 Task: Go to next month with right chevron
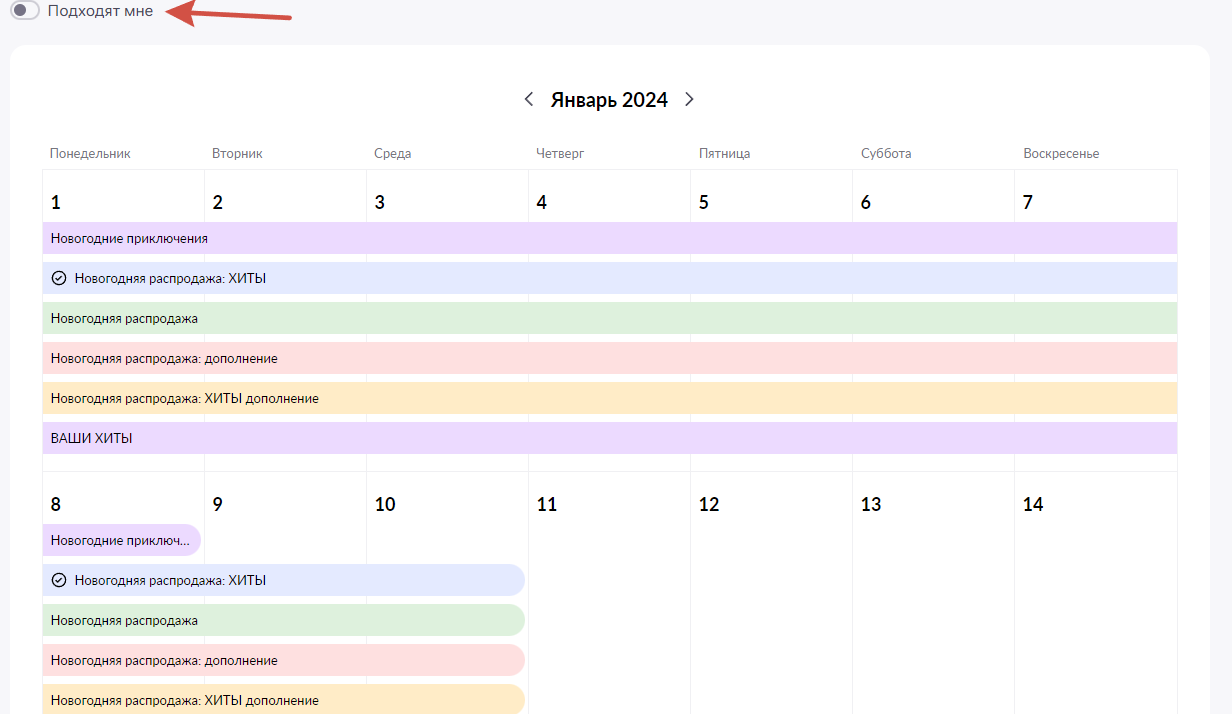pyautogui.click(x=689, y=99)
